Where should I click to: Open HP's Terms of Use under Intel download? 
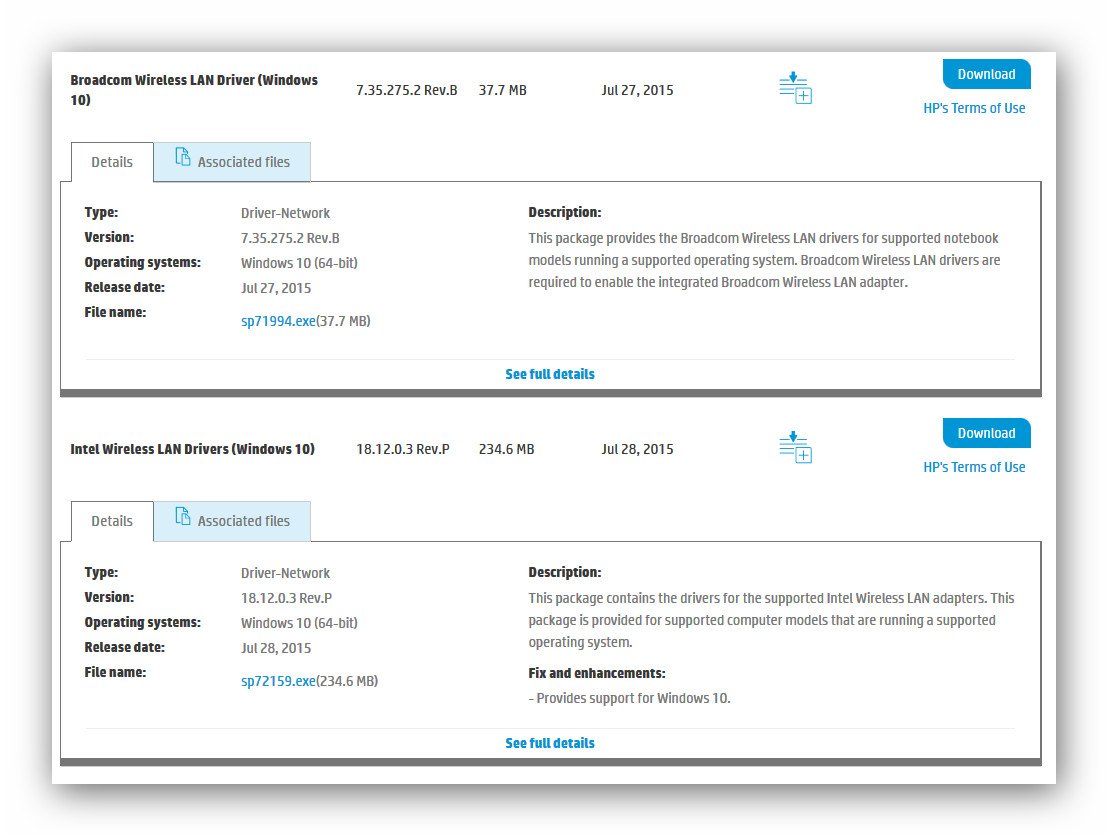[x=974, y=467]
